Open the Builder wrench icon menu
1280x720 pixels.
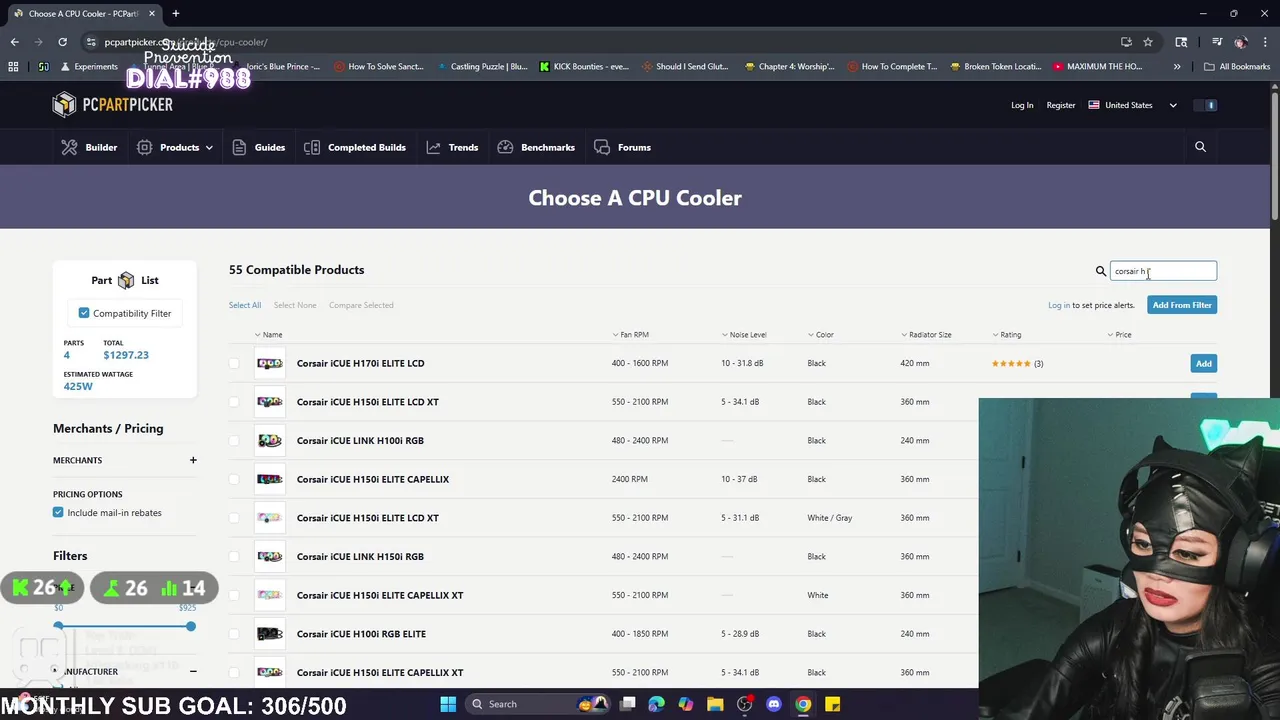(69, 147)
